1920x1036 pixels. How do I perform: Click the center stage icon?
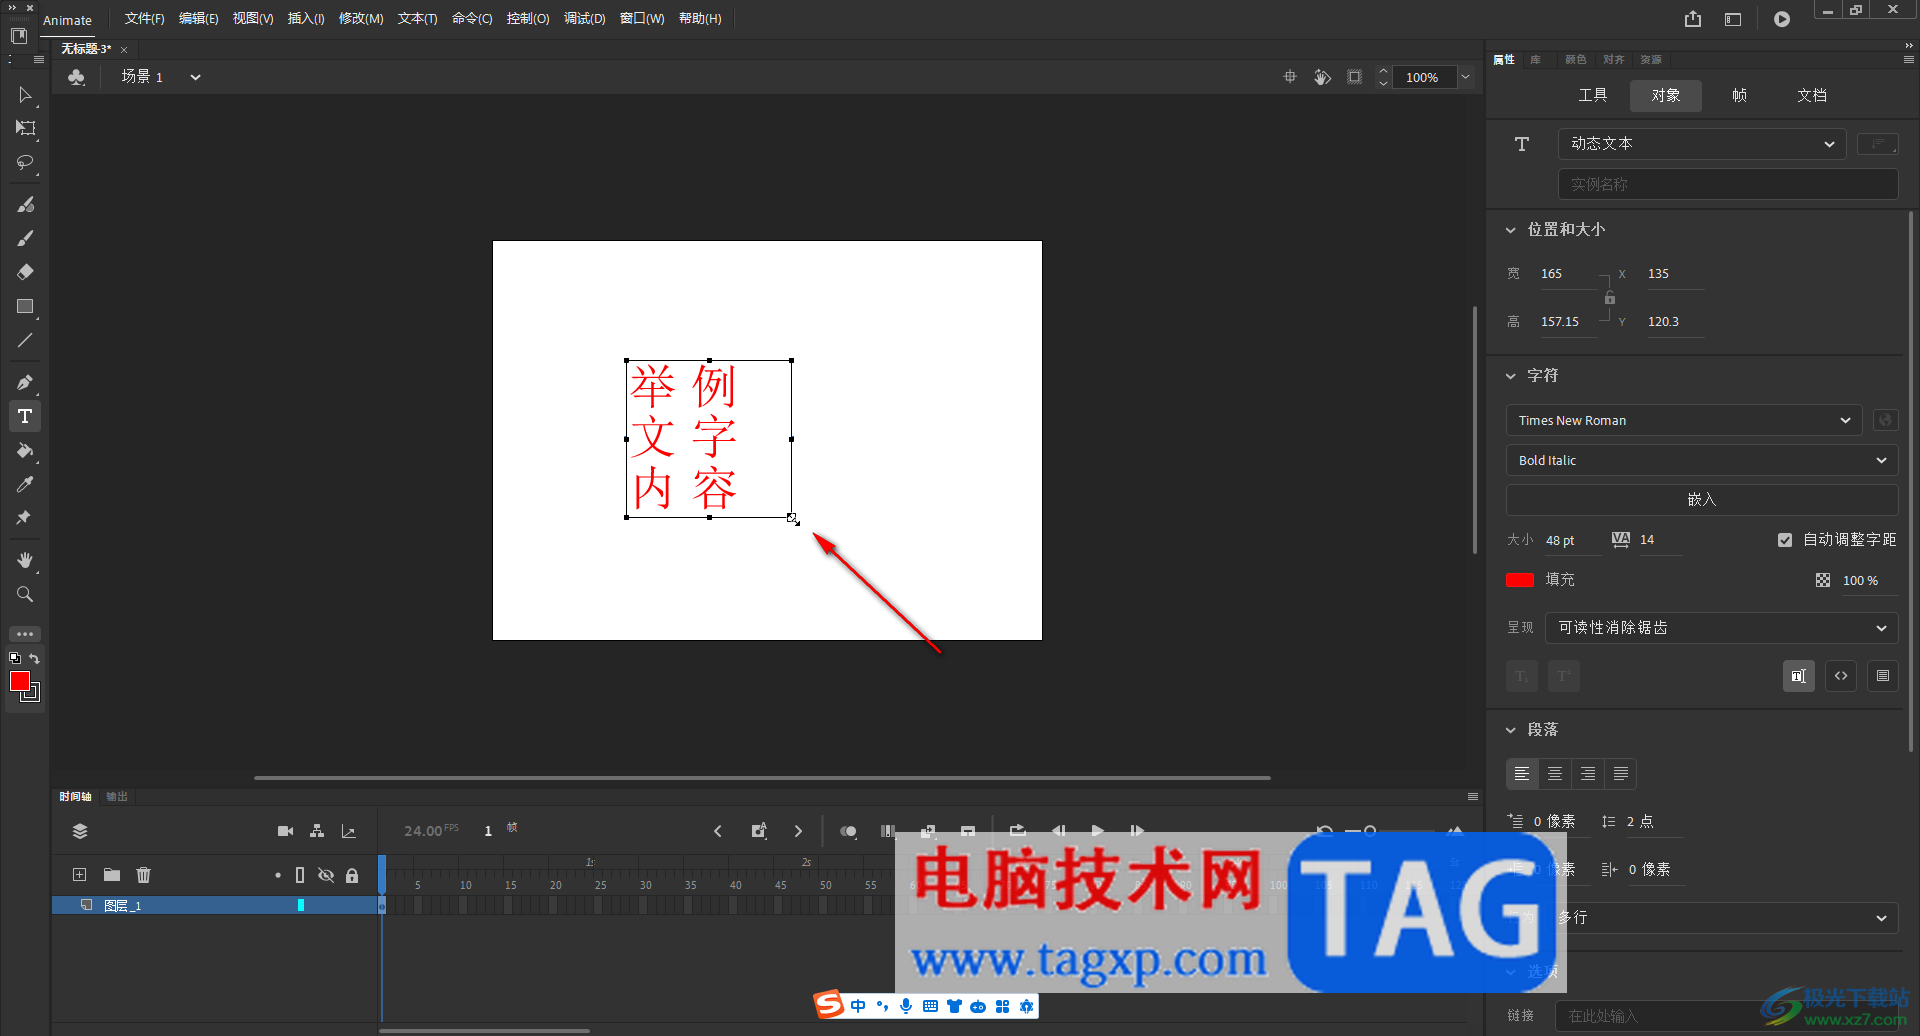(1290, 77)
